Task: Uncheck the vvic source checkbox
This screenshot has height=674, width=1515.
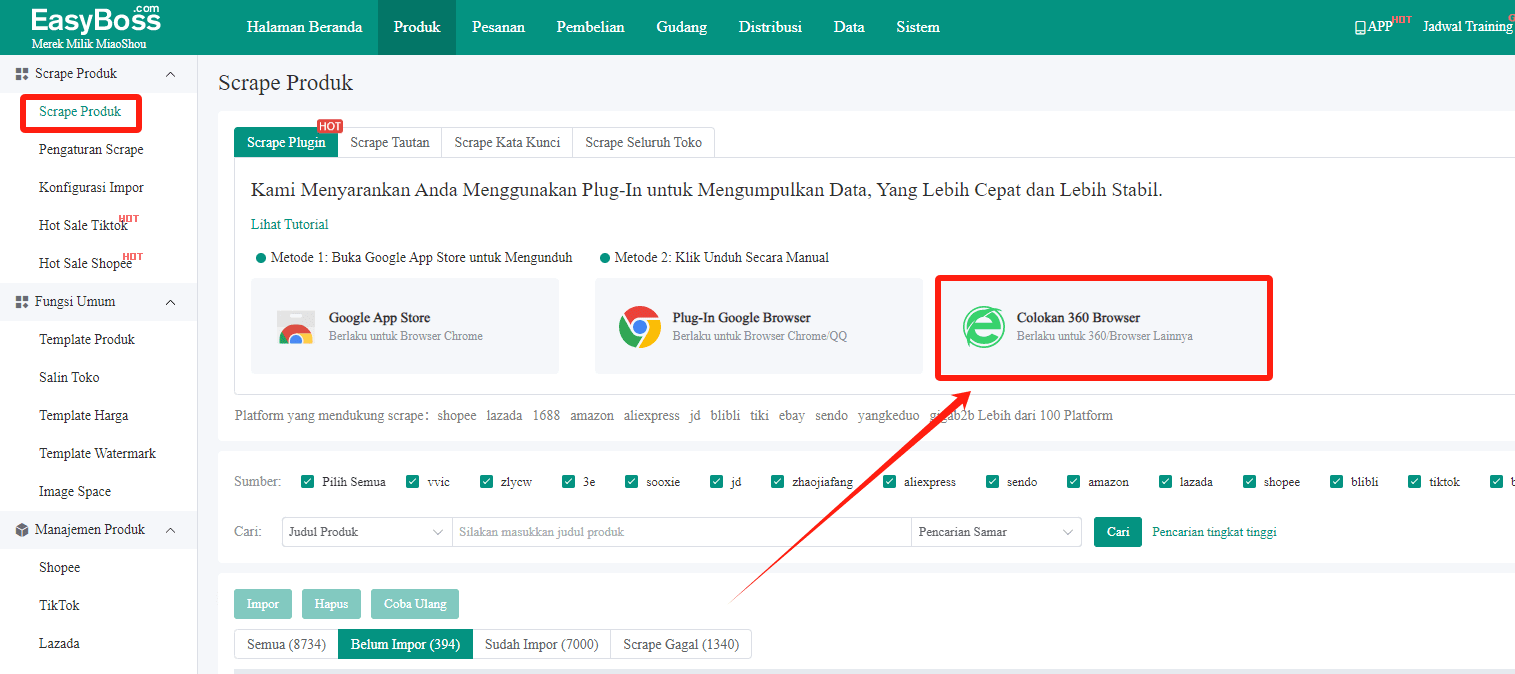Action: click(x=413, y=482)
